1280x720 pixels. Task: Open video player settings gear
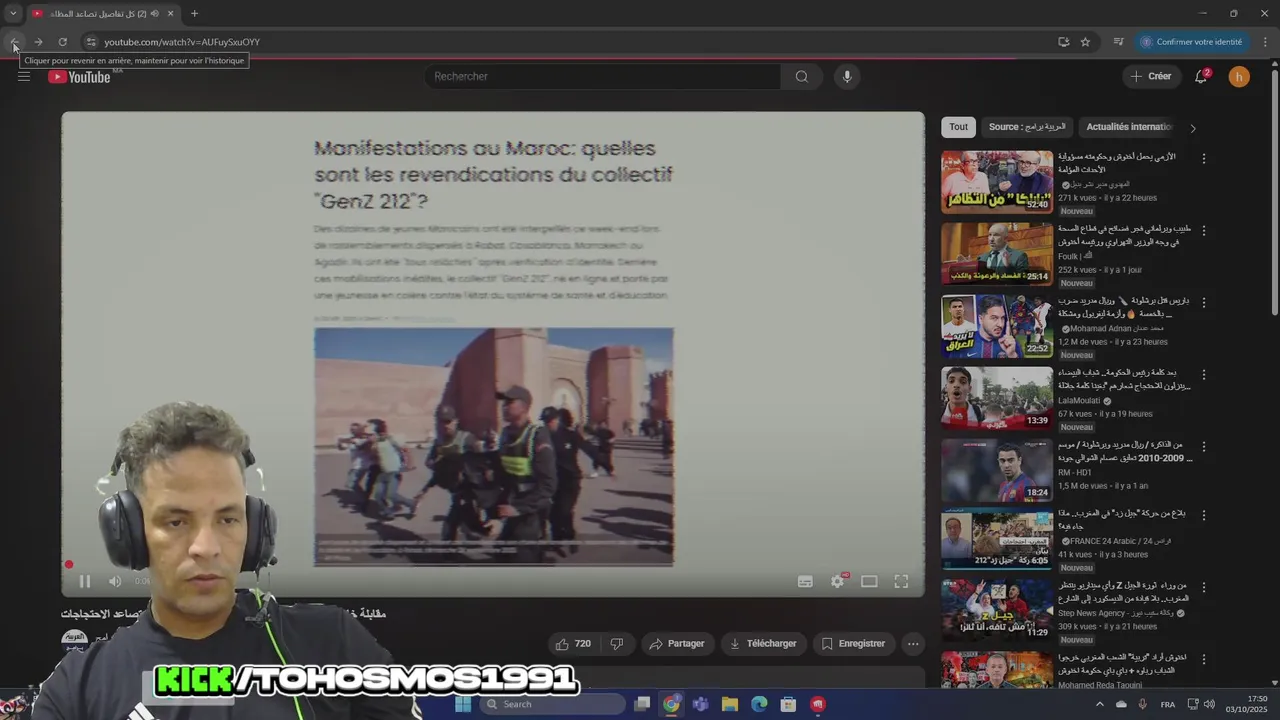click(x=838, y=581)
